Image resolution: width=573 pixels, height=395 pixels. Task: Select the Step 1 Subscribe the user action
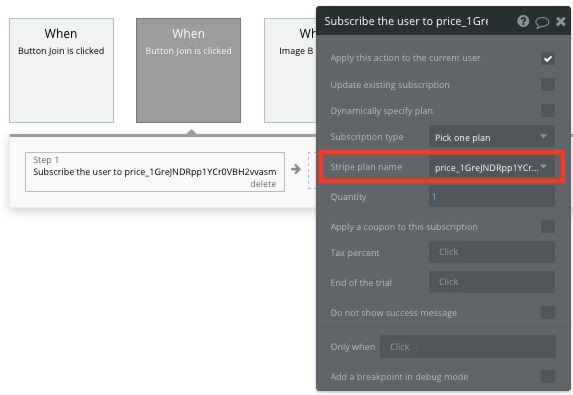click(x=155, y=172)
